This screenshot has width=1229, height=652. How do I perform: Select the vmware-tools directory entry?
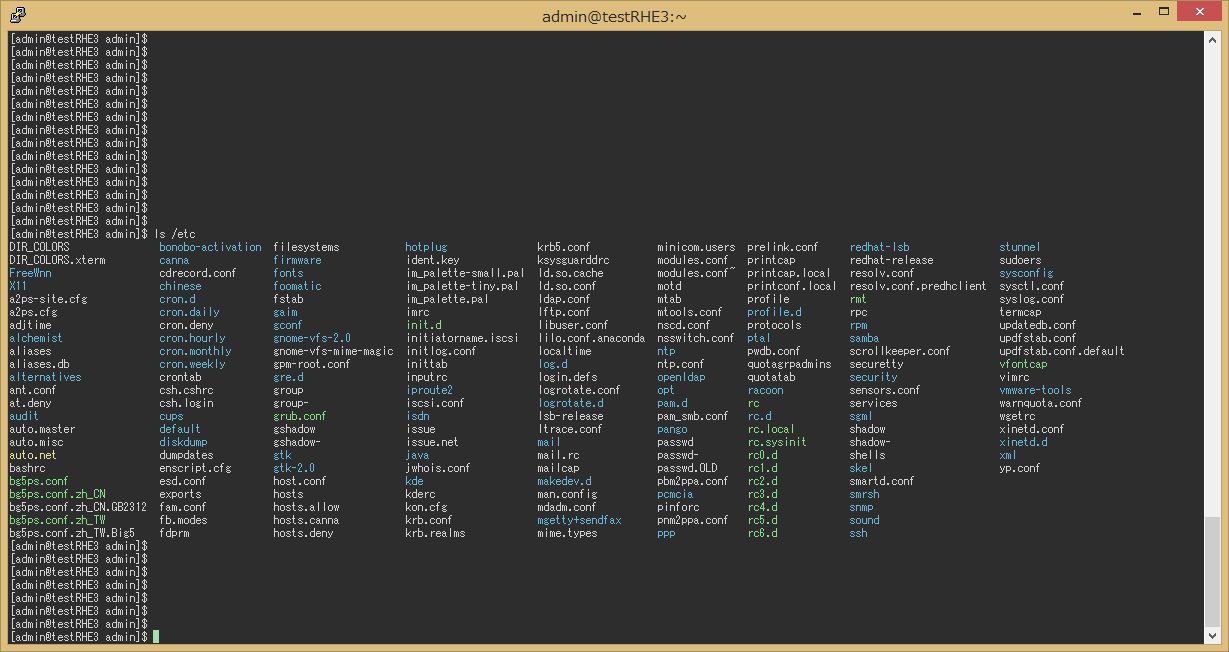click(x=1035, y=390)
